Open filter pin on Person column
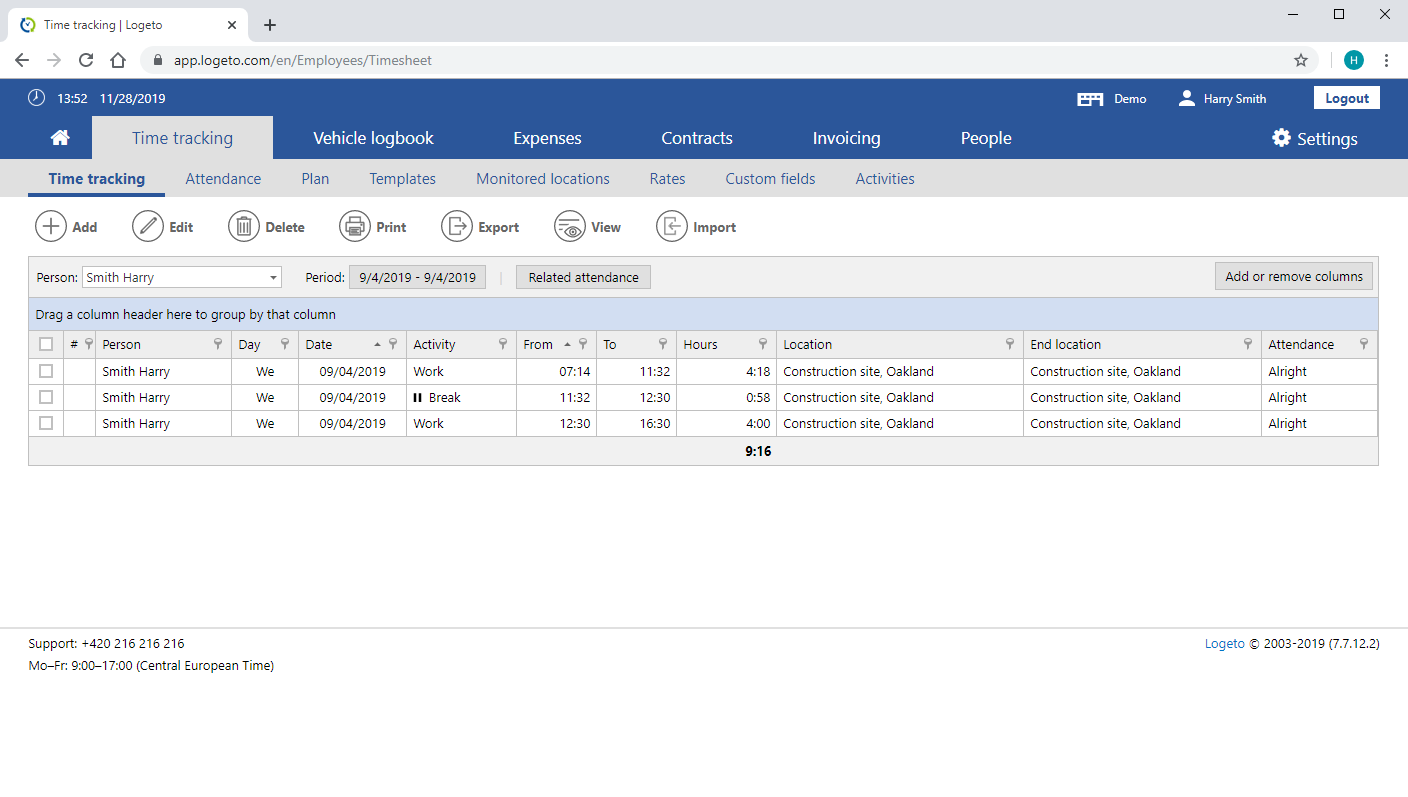This screenshot has height=797, width=1408. [x=219, y=344]
